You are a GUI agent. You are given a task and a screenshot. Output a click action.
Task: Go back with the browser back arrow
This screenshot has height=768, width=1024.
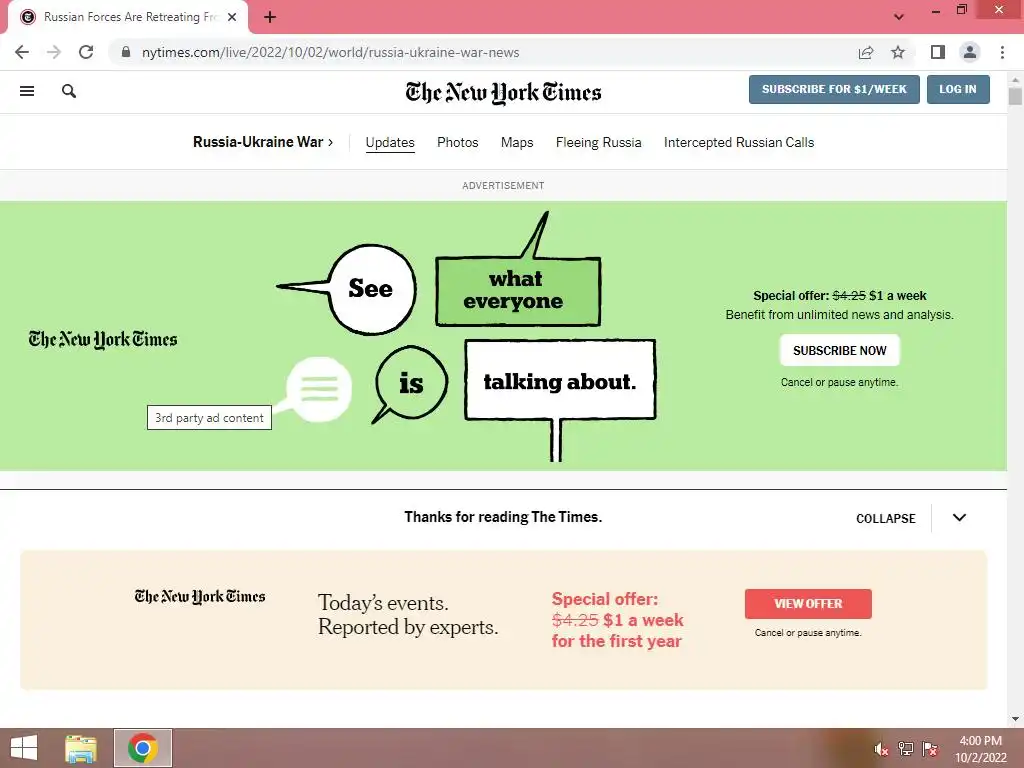(22, 52)
